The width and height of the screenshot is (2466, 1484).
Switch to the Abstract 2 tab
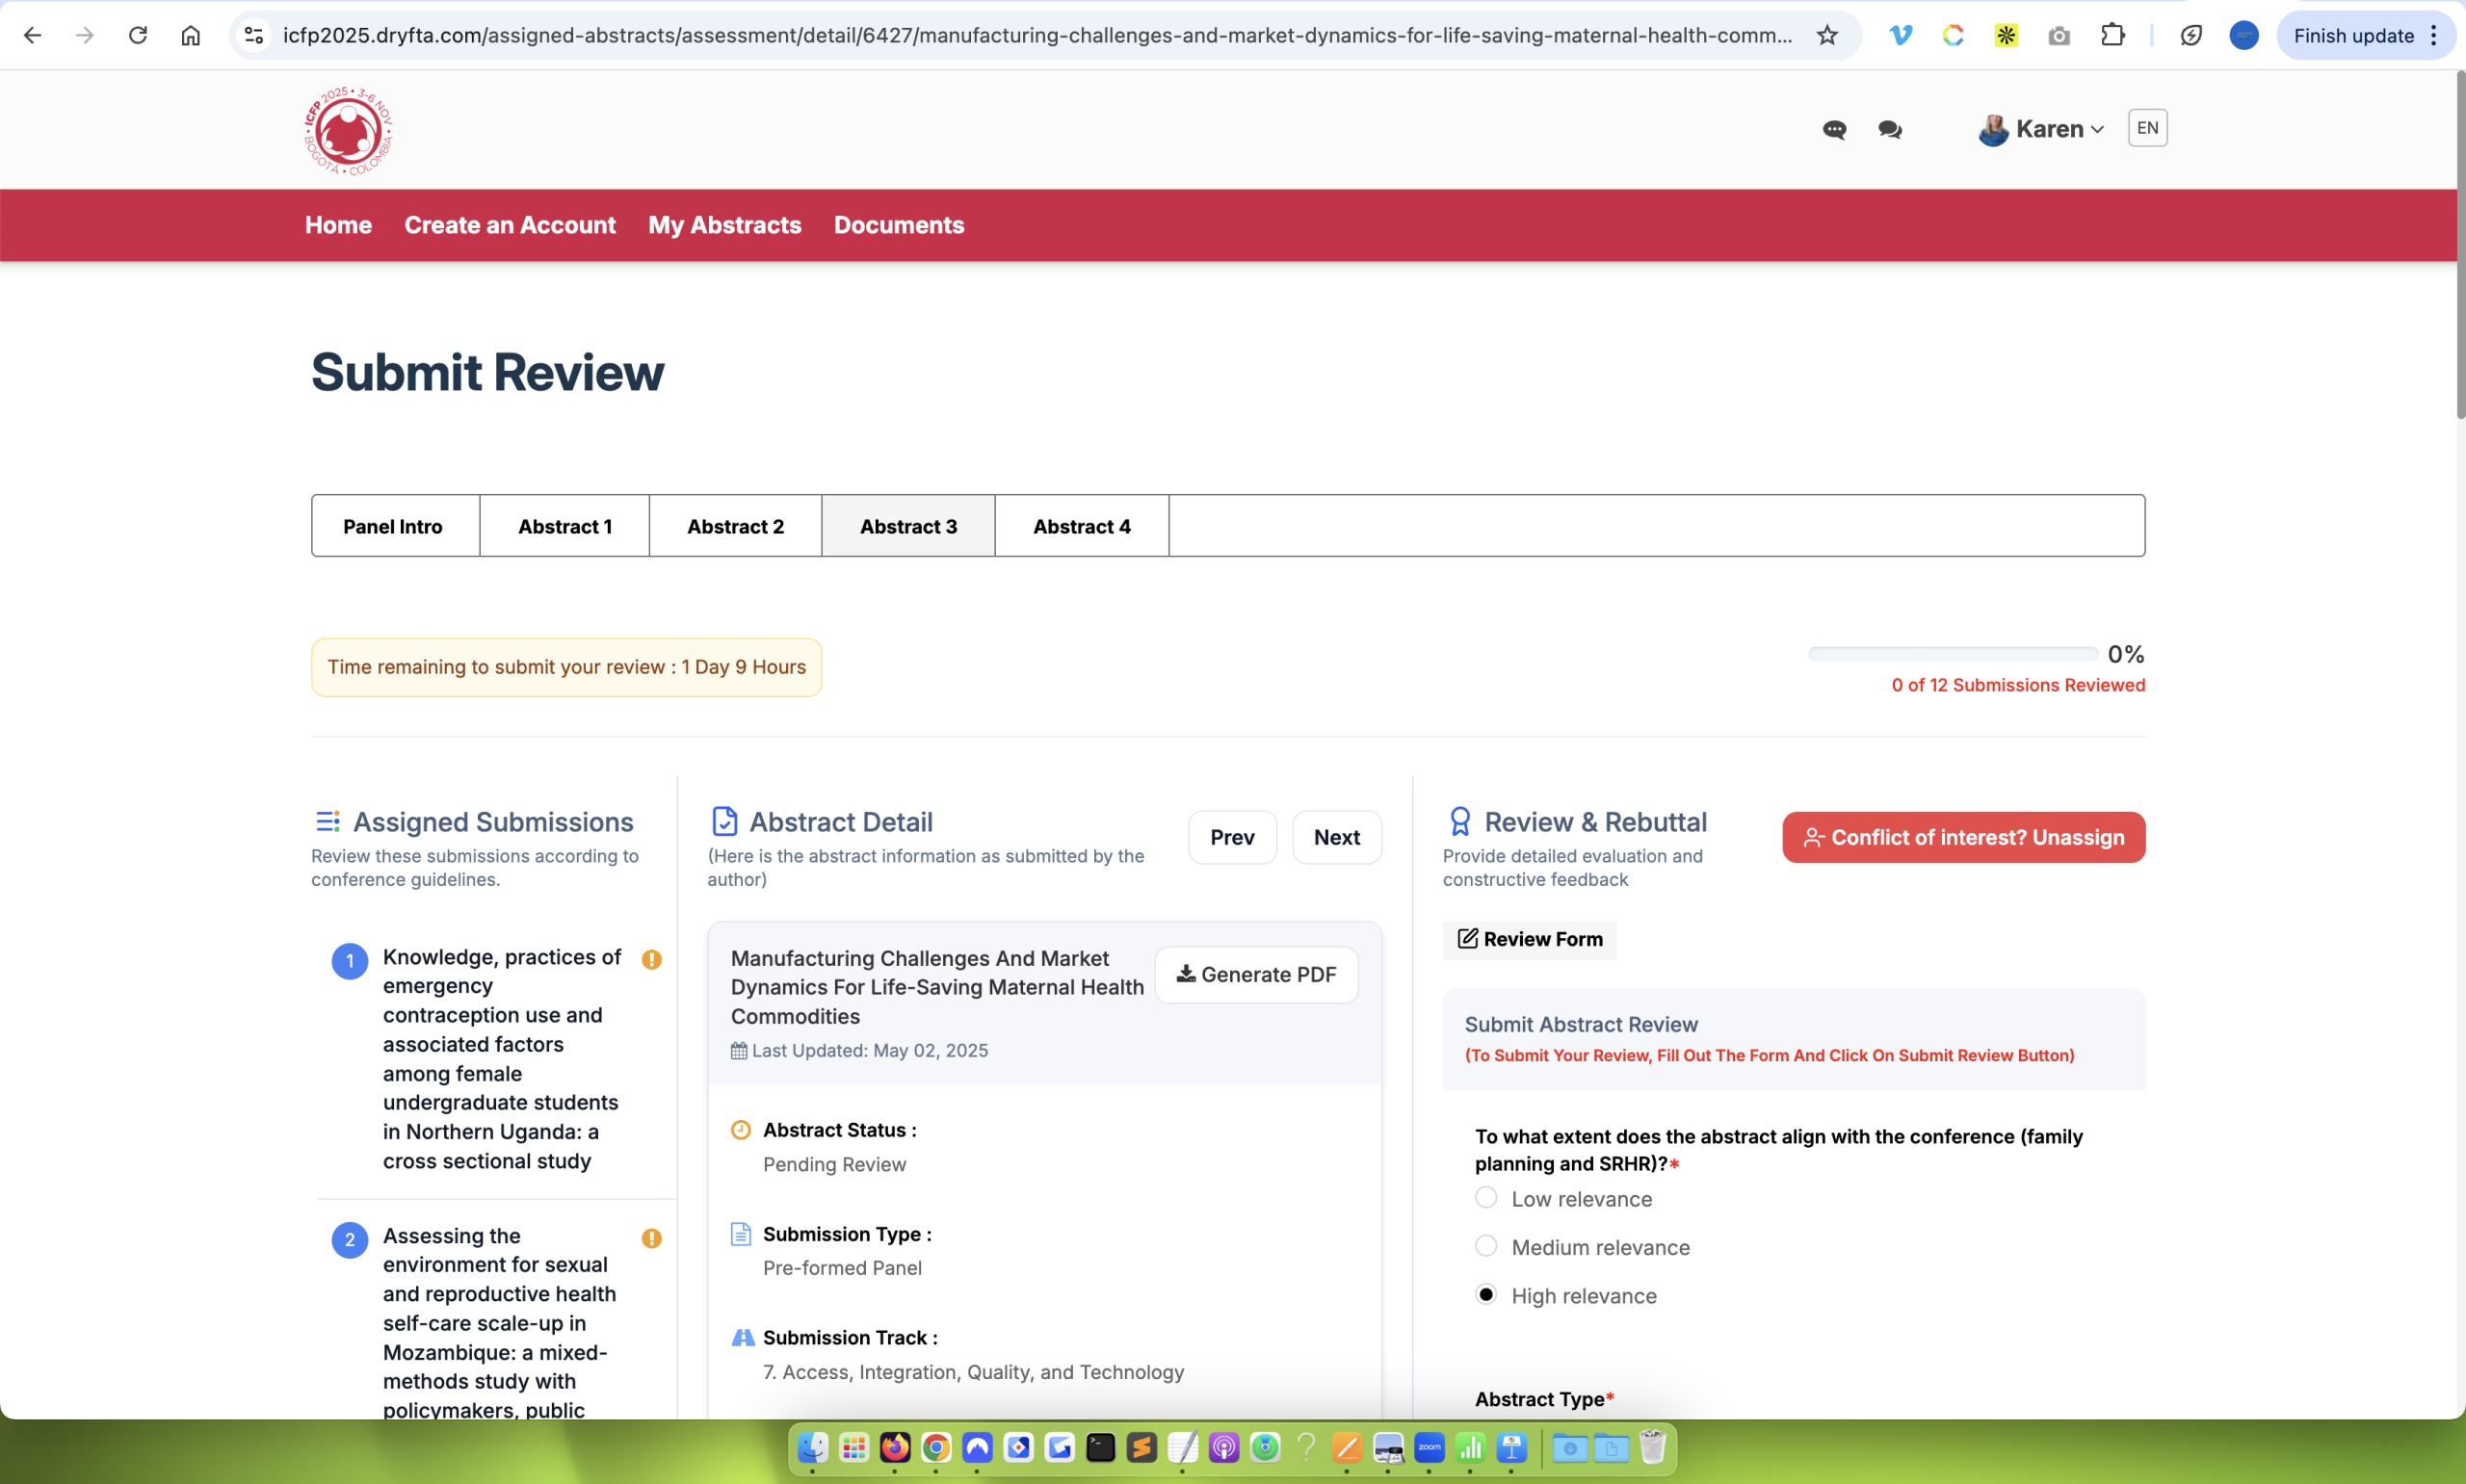[x=735, y=525]
